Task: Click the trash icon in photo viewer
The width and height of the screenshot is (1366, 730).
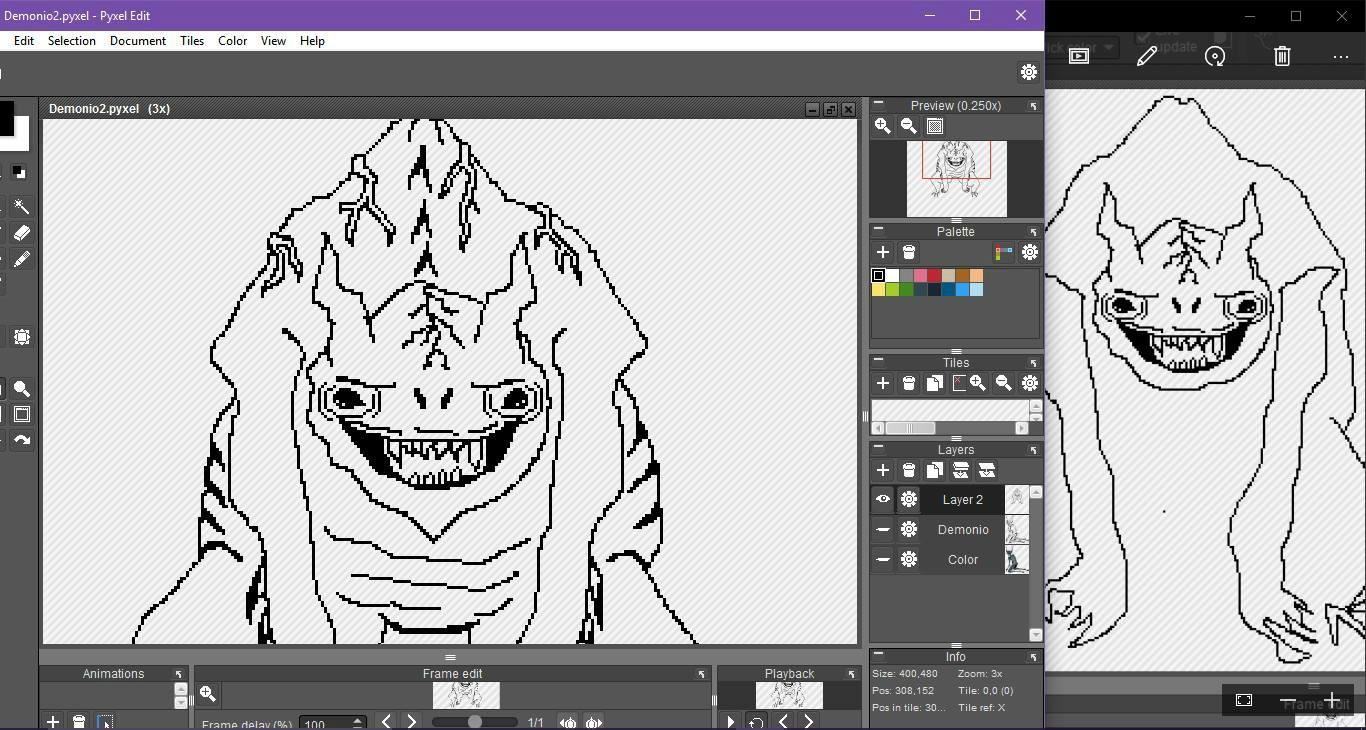Action: pos(1282,57)
